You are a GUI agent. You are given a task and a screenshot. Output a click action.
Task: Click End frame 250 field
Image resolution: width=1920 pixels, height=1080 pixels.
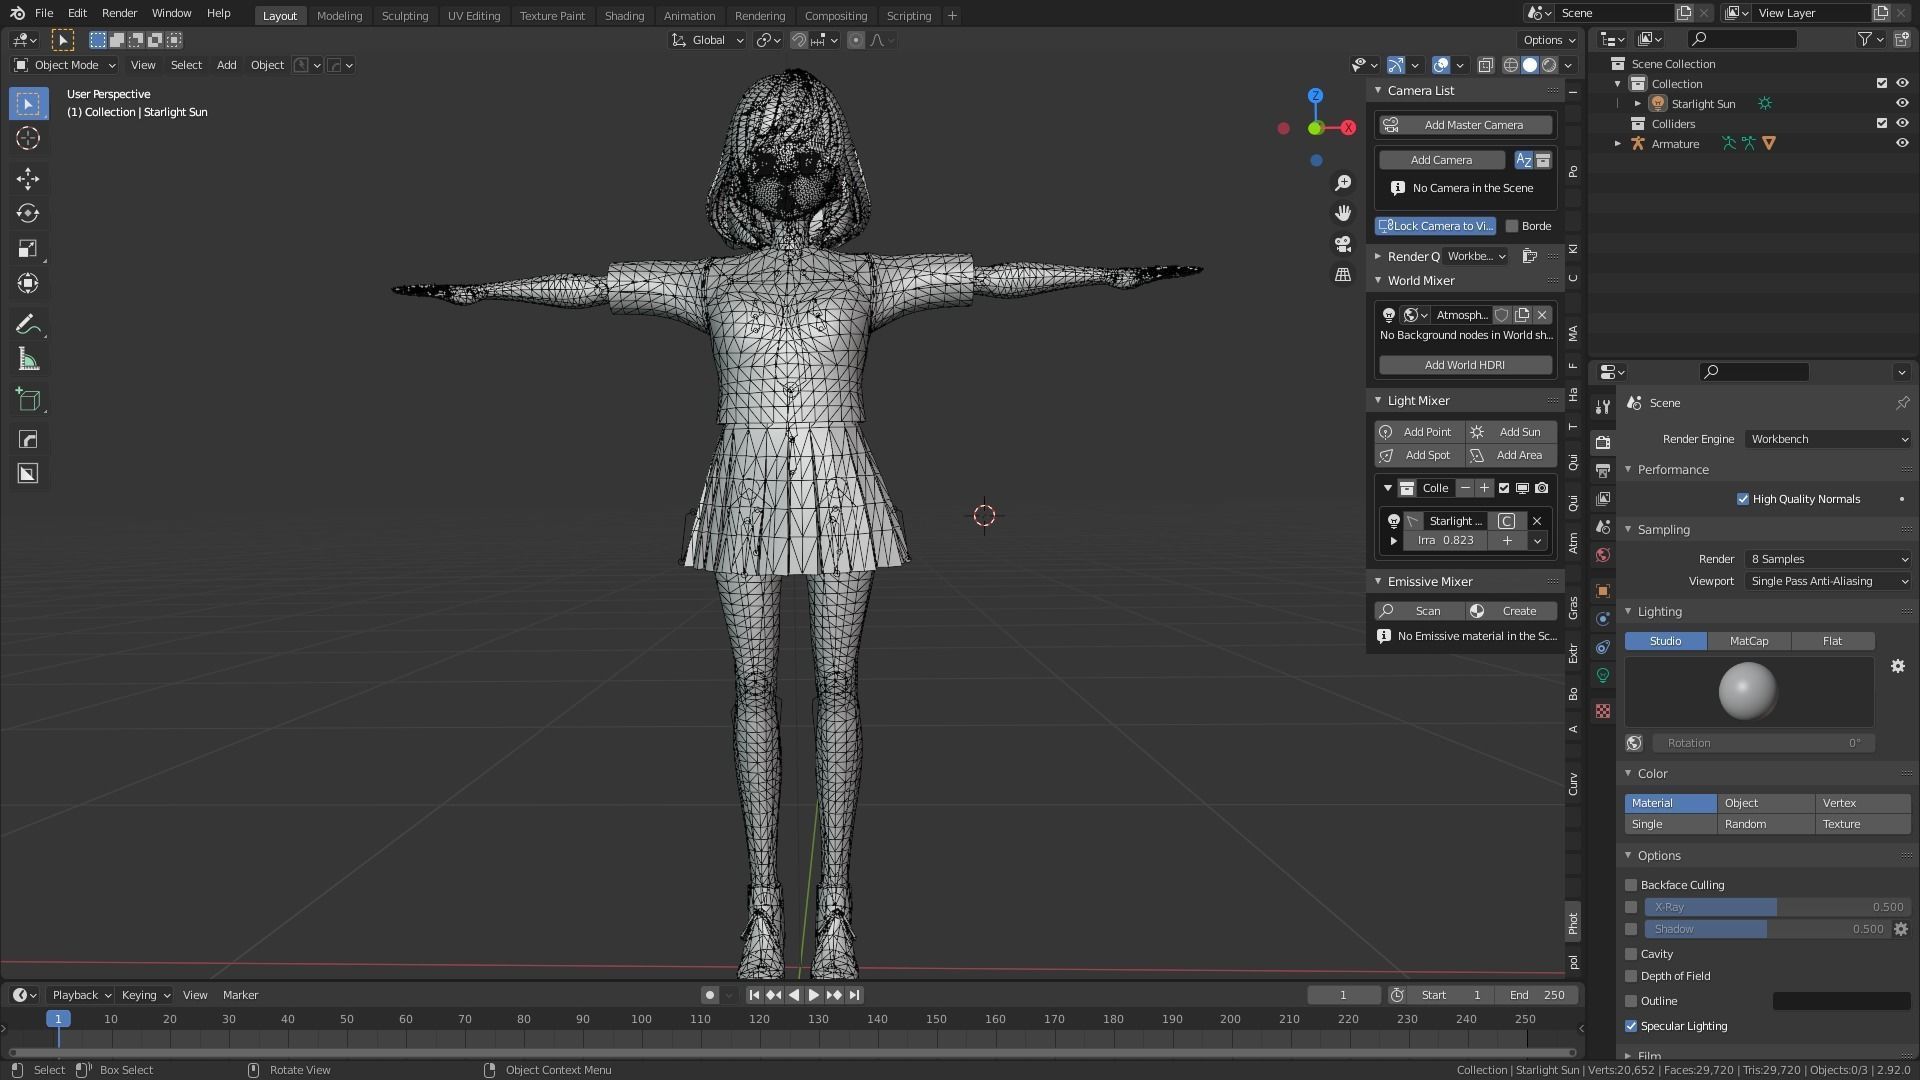click(1537, 995)
